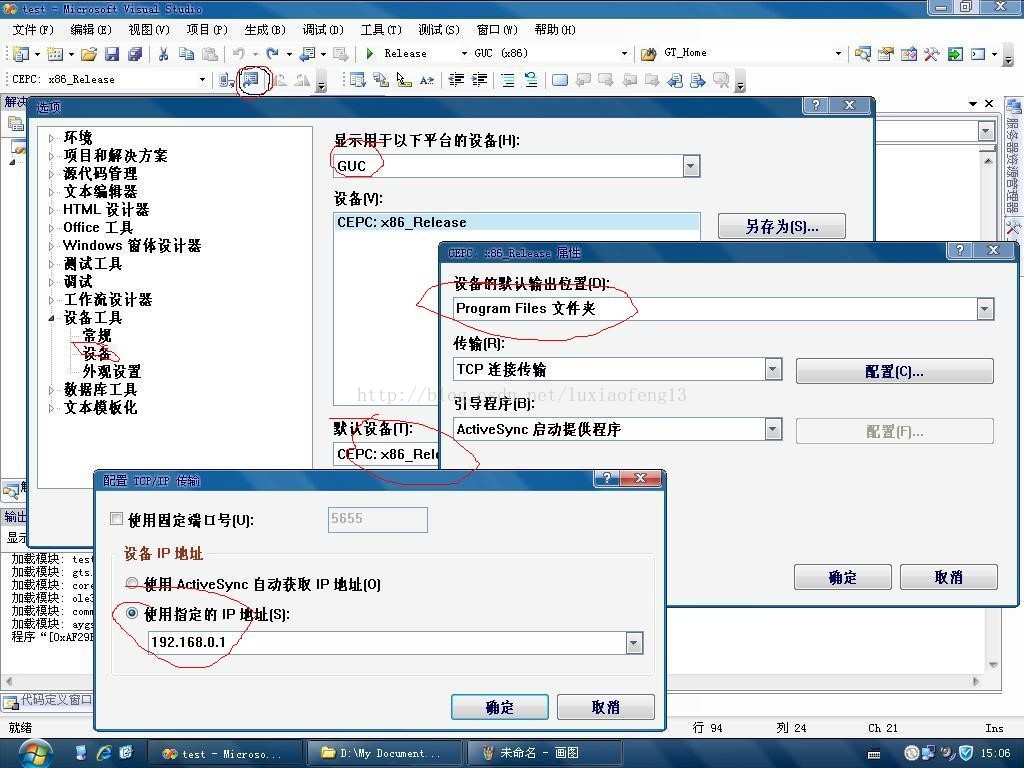1024x768 pixels.
Task: Open the 192.168.0.1 IP address dropdown arrow
Action: coord(633,643)
